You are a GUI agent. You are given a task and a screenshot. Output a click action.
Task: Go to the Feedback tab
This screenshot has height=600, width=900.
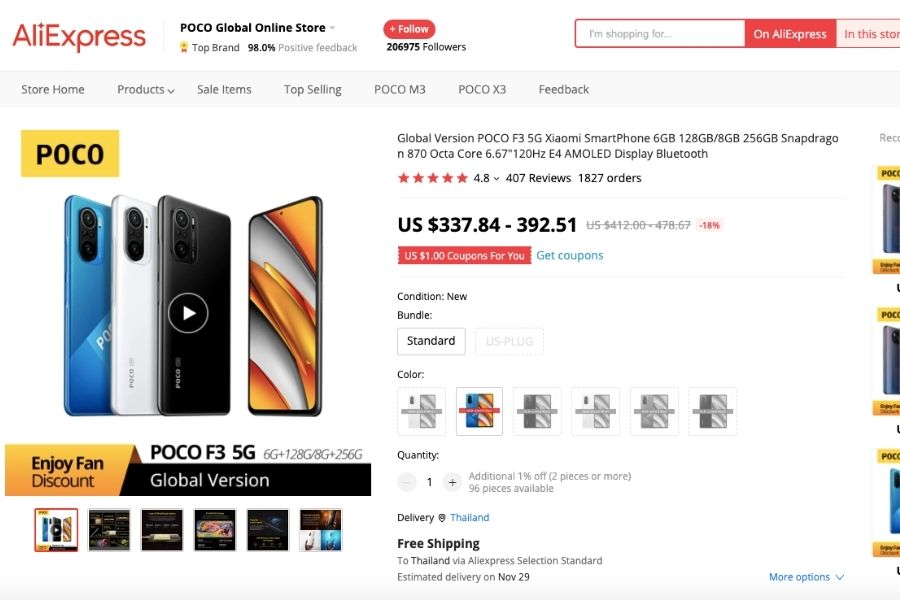564,89
